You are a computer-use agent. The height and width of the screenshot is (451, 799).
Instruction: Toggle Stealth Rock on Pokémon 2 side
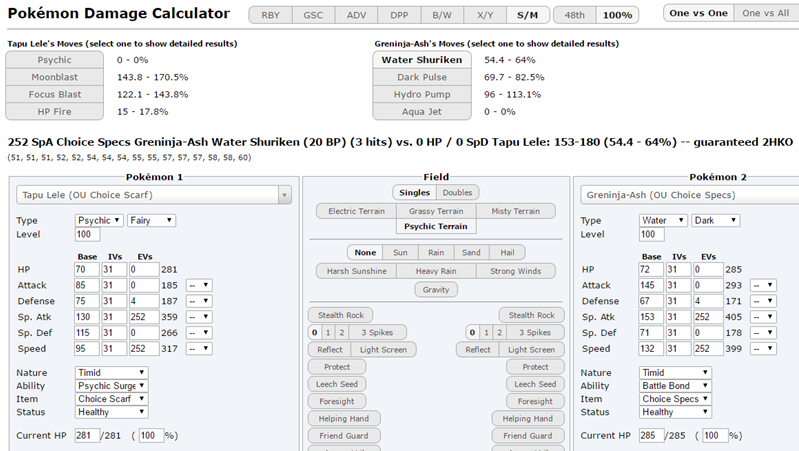pyautogui.click(x=531, y=315)
